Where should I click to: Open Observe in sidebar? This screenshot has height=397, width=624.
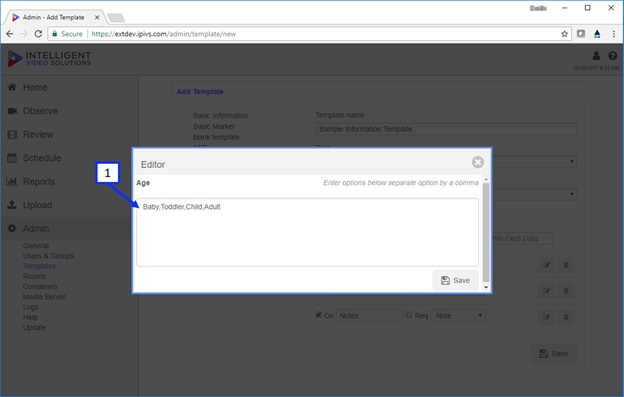click(x=40, y=111)
